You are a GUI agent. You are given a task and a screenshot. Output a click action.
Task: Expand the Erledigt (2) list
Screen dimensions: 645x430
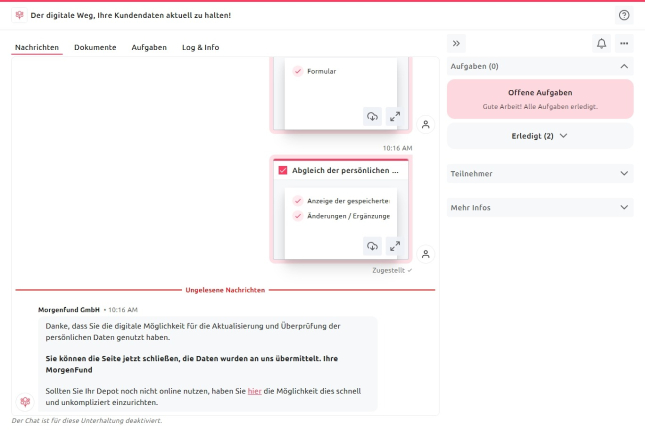coord(540,136)
